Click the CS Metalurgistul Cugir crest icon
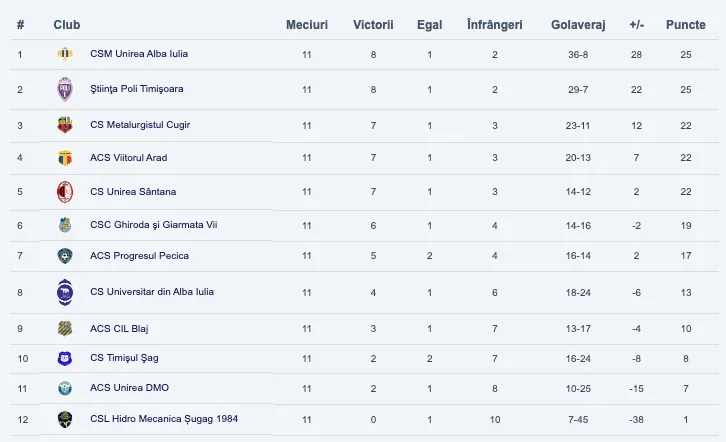Screen dimensions: 726x442 pyautogui.click(x=65, y=125)
